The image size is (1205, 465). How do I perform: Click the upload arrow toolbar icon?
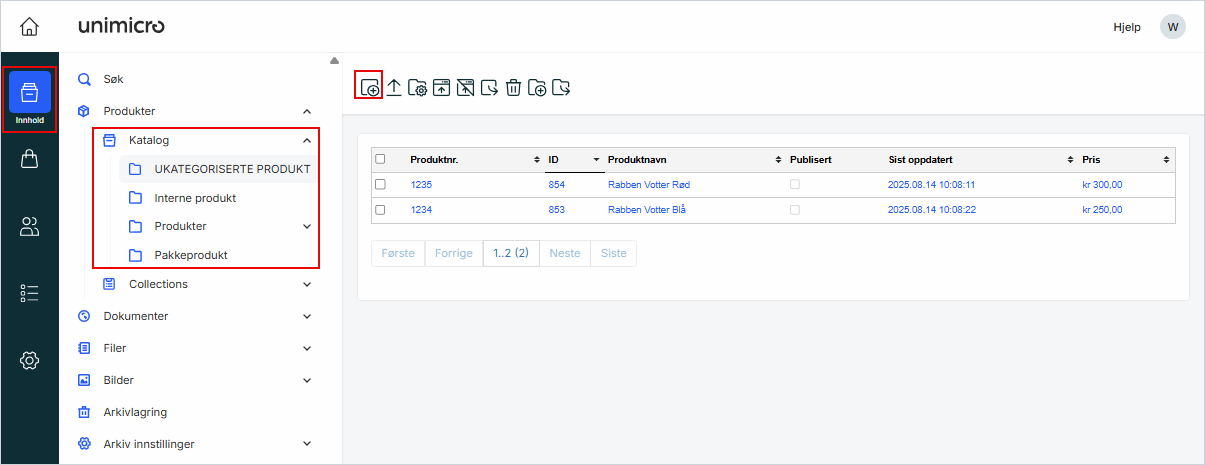coord(394,87)
